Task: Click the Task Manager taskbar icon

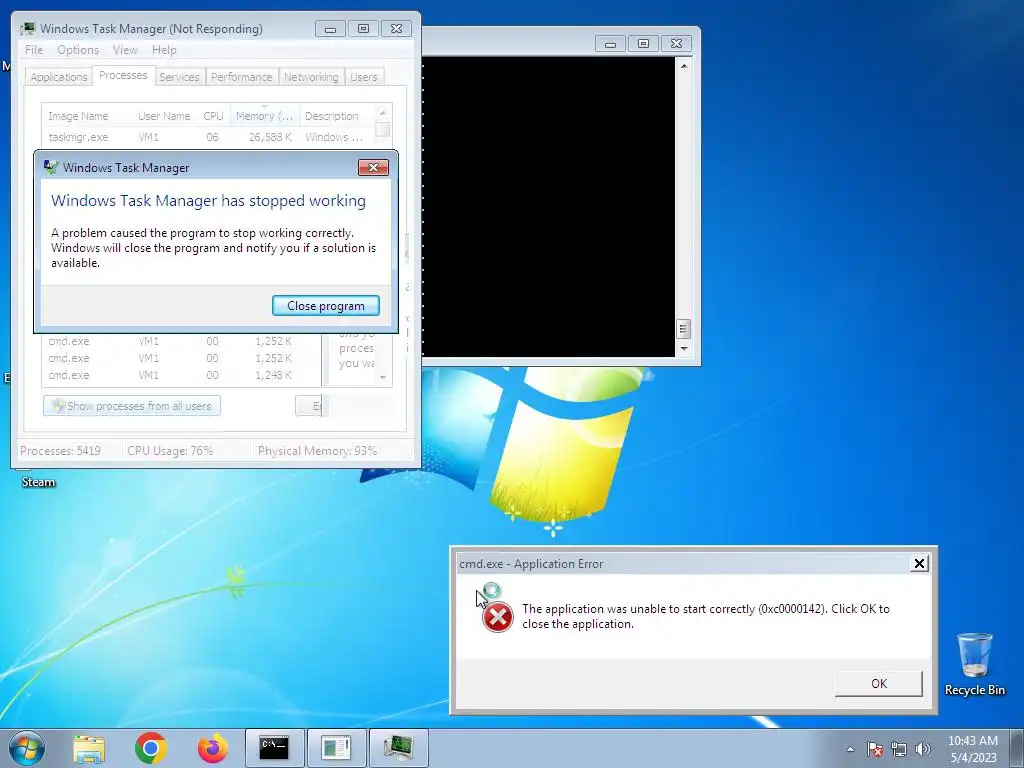Action: click(398, 748)
